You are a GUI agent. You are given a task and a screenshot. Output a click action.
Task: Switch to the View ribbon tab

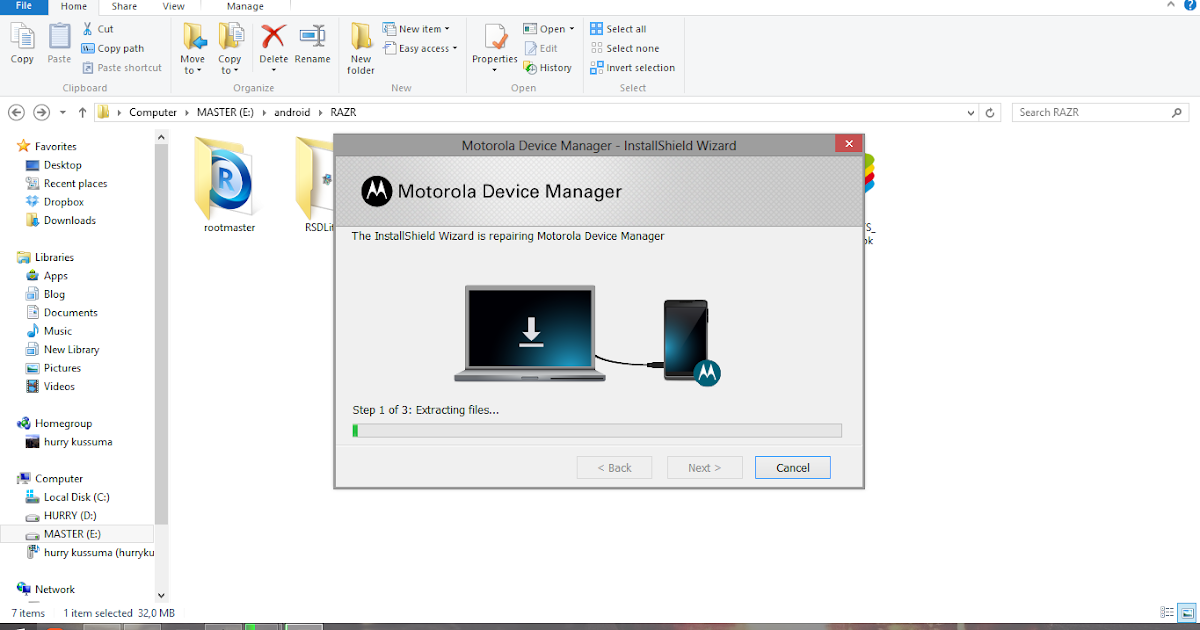(x=173, y=6)
